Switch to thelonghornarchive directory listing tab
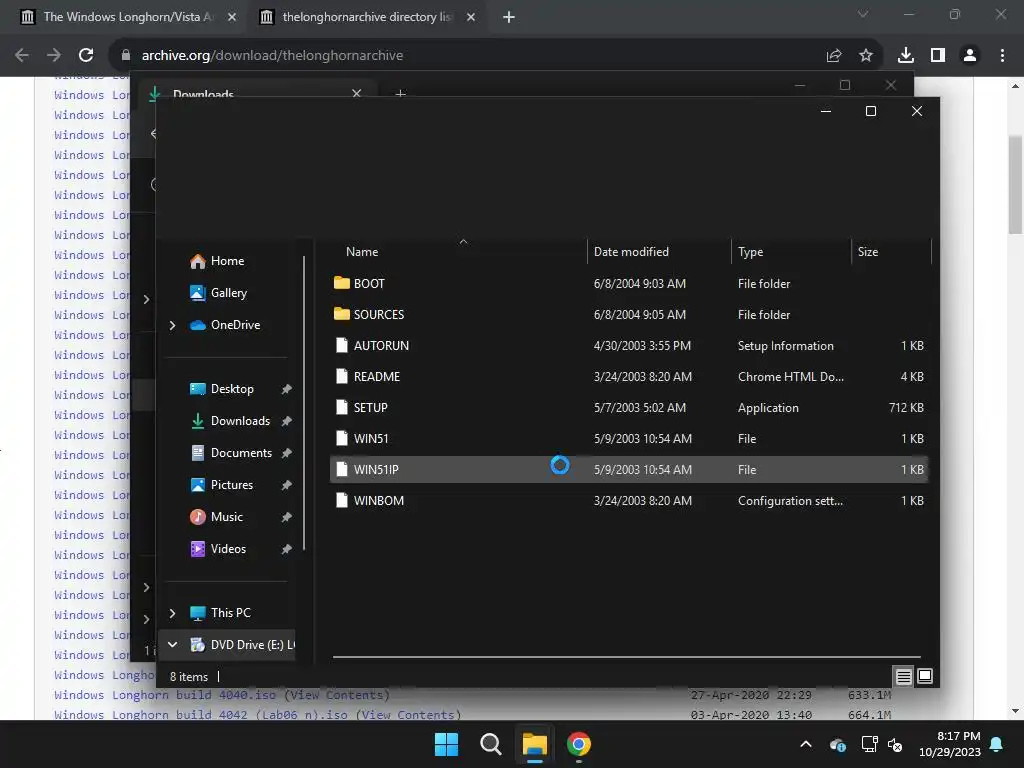 (365, 17)
